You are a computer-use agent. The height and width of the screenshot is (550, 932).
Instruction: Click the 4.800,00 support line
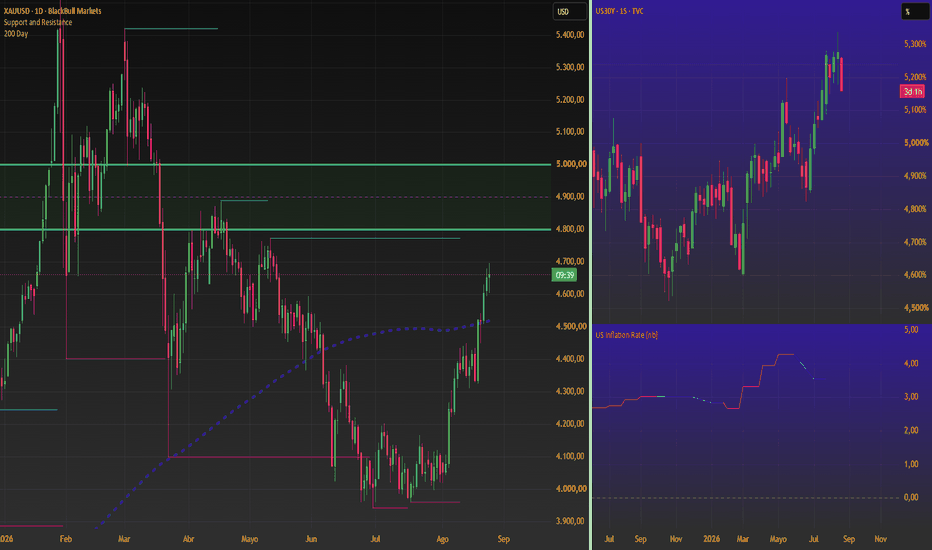coord(275,229)
